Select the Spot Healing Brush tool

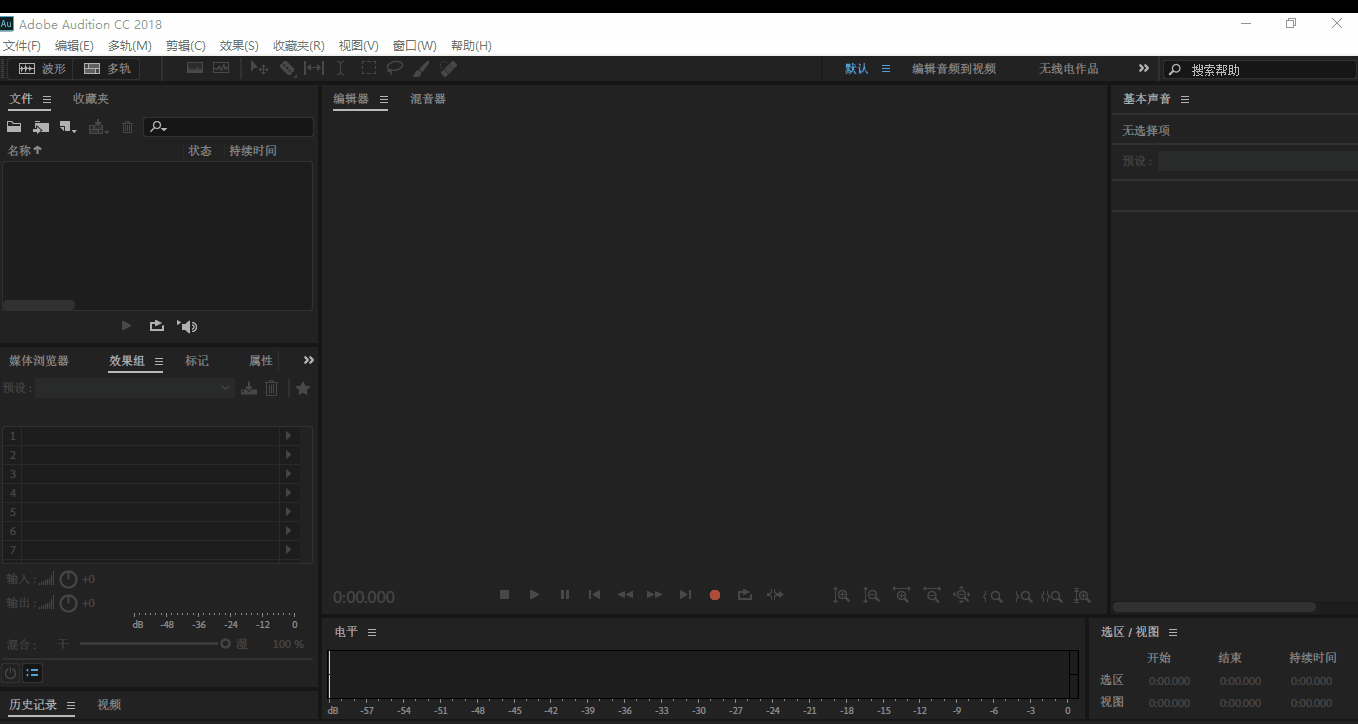449,68
